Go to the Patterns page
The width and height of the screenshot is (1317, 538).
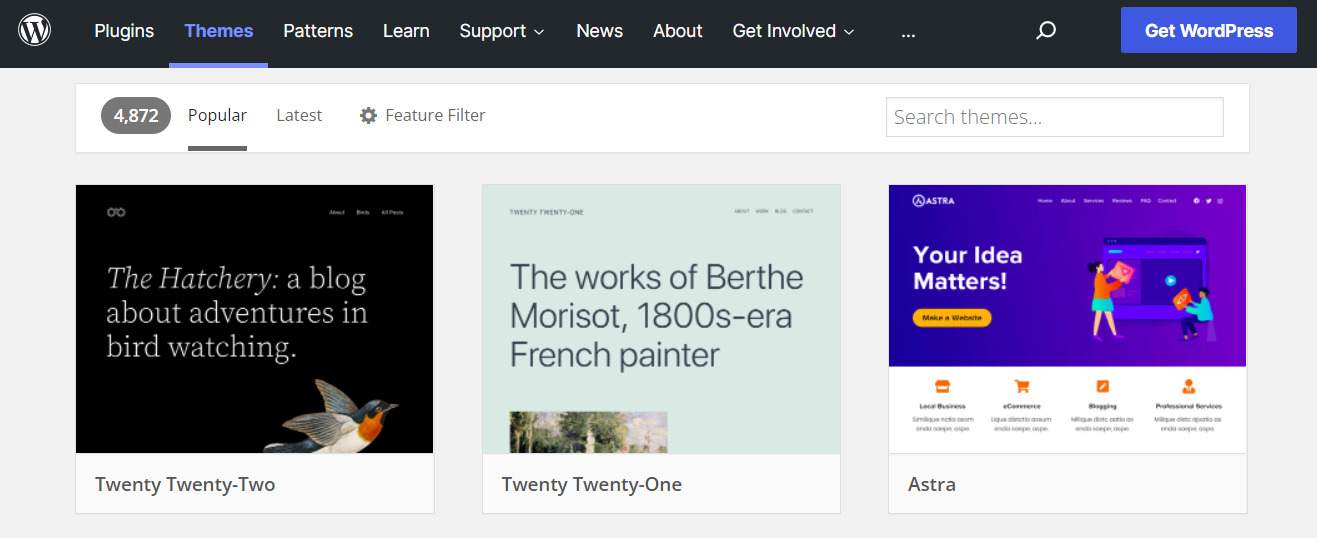click(318, 31)
